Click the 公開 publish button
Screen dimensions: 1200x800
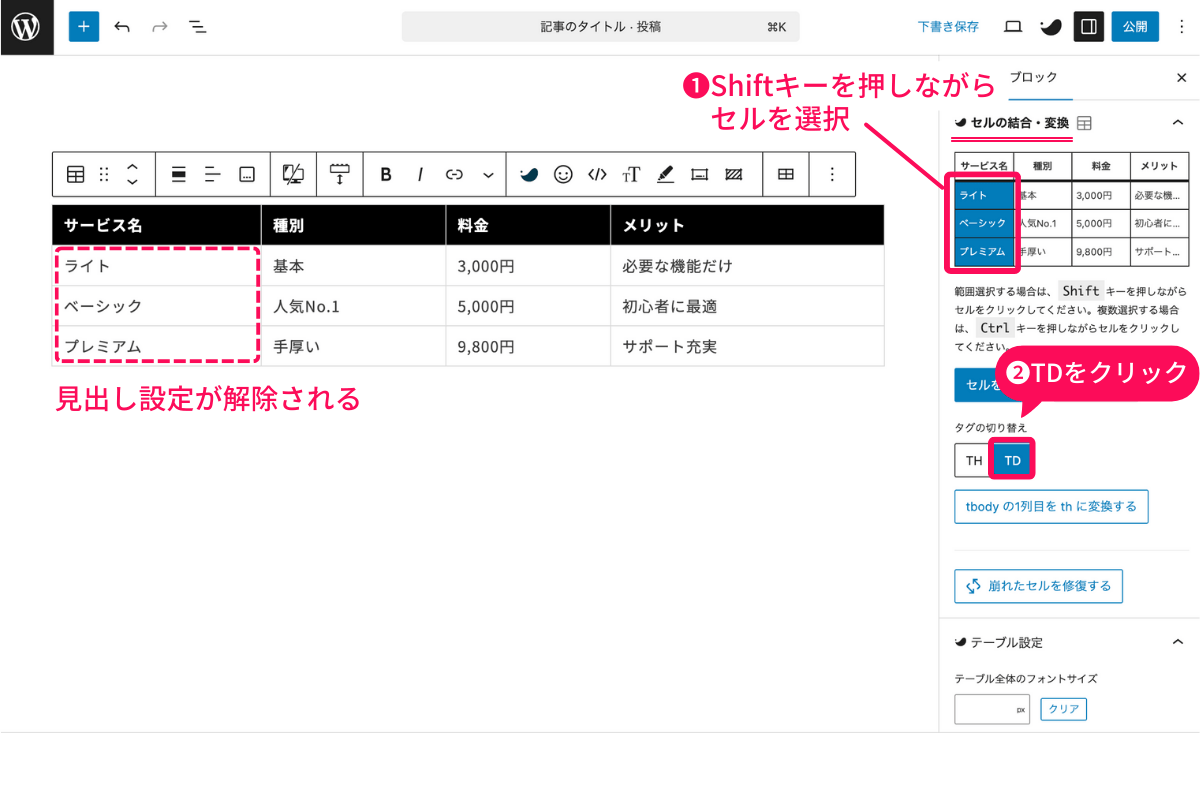tap(1135, 26)
